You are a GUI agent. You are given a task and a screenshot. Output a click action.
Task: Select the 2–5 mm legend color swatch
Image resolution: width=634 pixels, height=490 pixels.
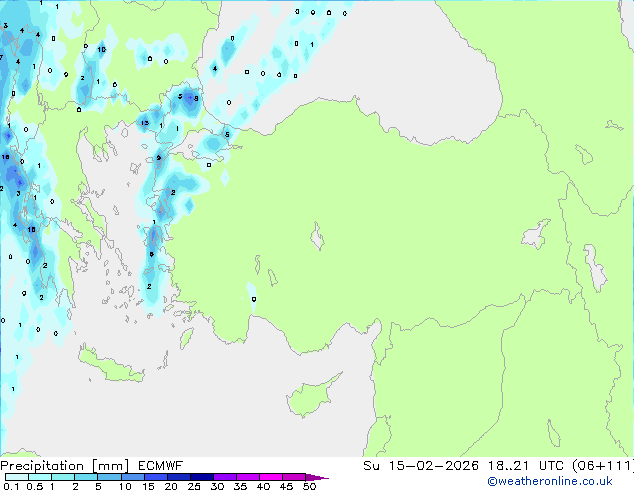click(x=86, y=477)
